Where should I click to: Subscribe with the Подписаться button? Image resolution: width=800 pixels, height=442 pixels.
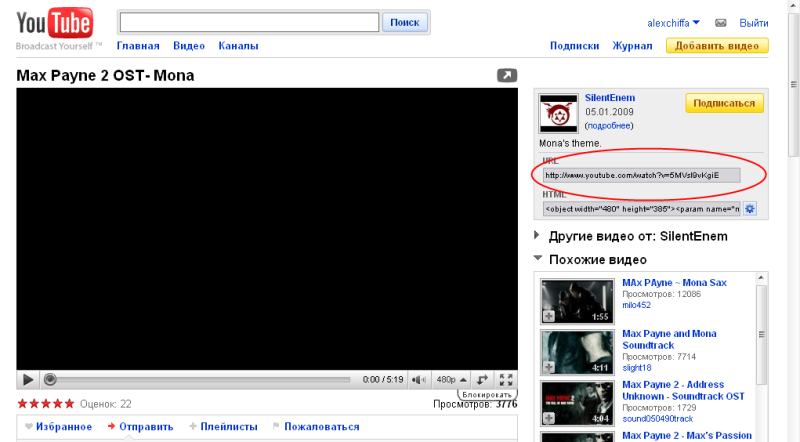click(724, 103)
